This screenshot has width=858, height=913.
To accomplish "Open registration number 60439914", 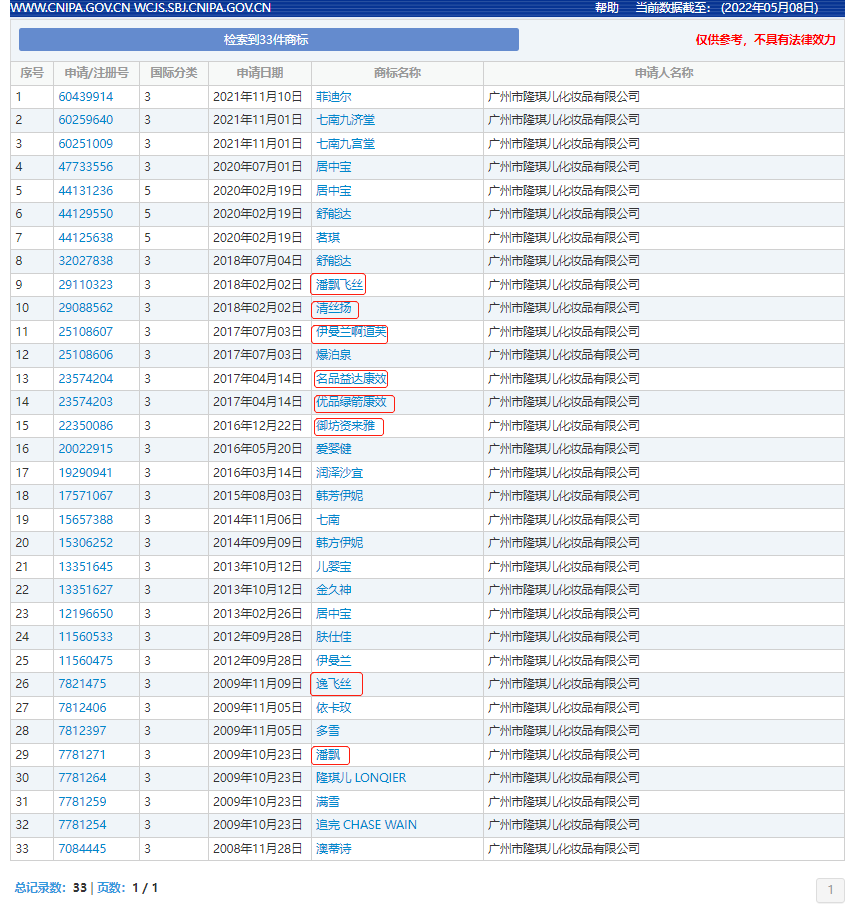I will [86, 97].
